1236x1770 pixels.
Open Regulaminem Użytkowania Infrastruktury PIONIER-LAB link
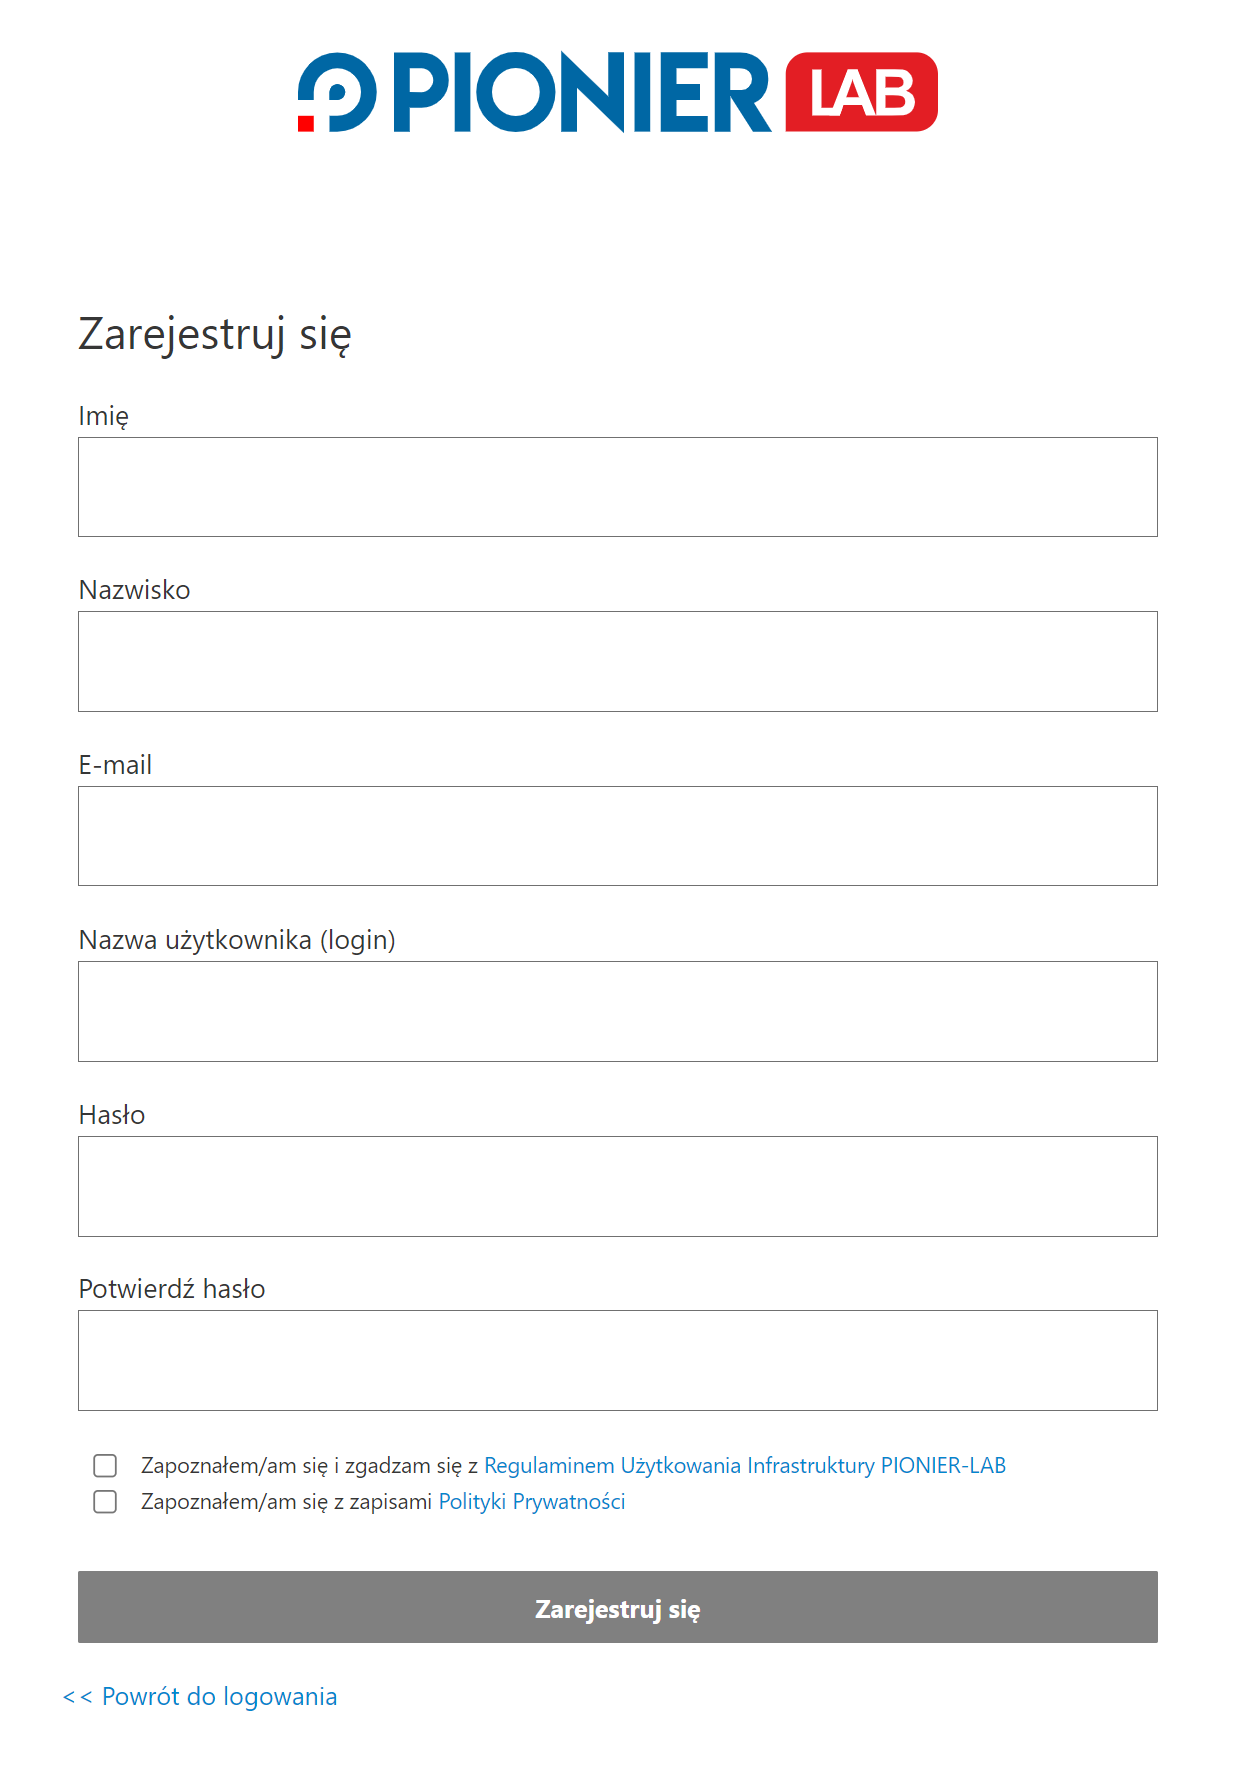coord(745,1465)
